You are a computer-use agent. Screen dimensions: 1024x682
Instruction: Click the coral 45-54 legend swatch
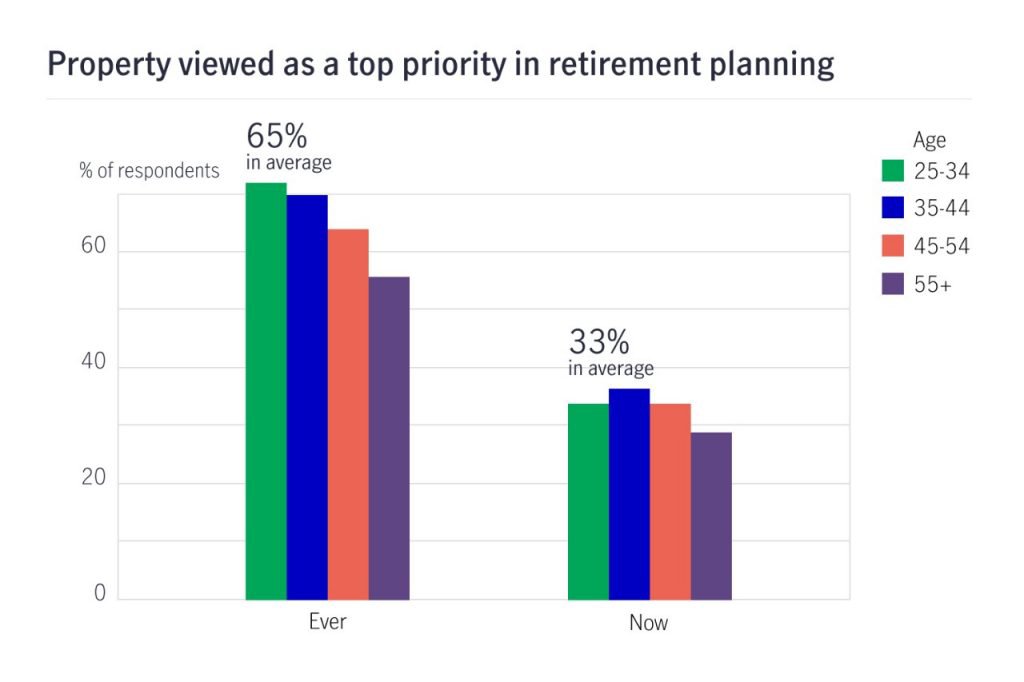[893, 246]
